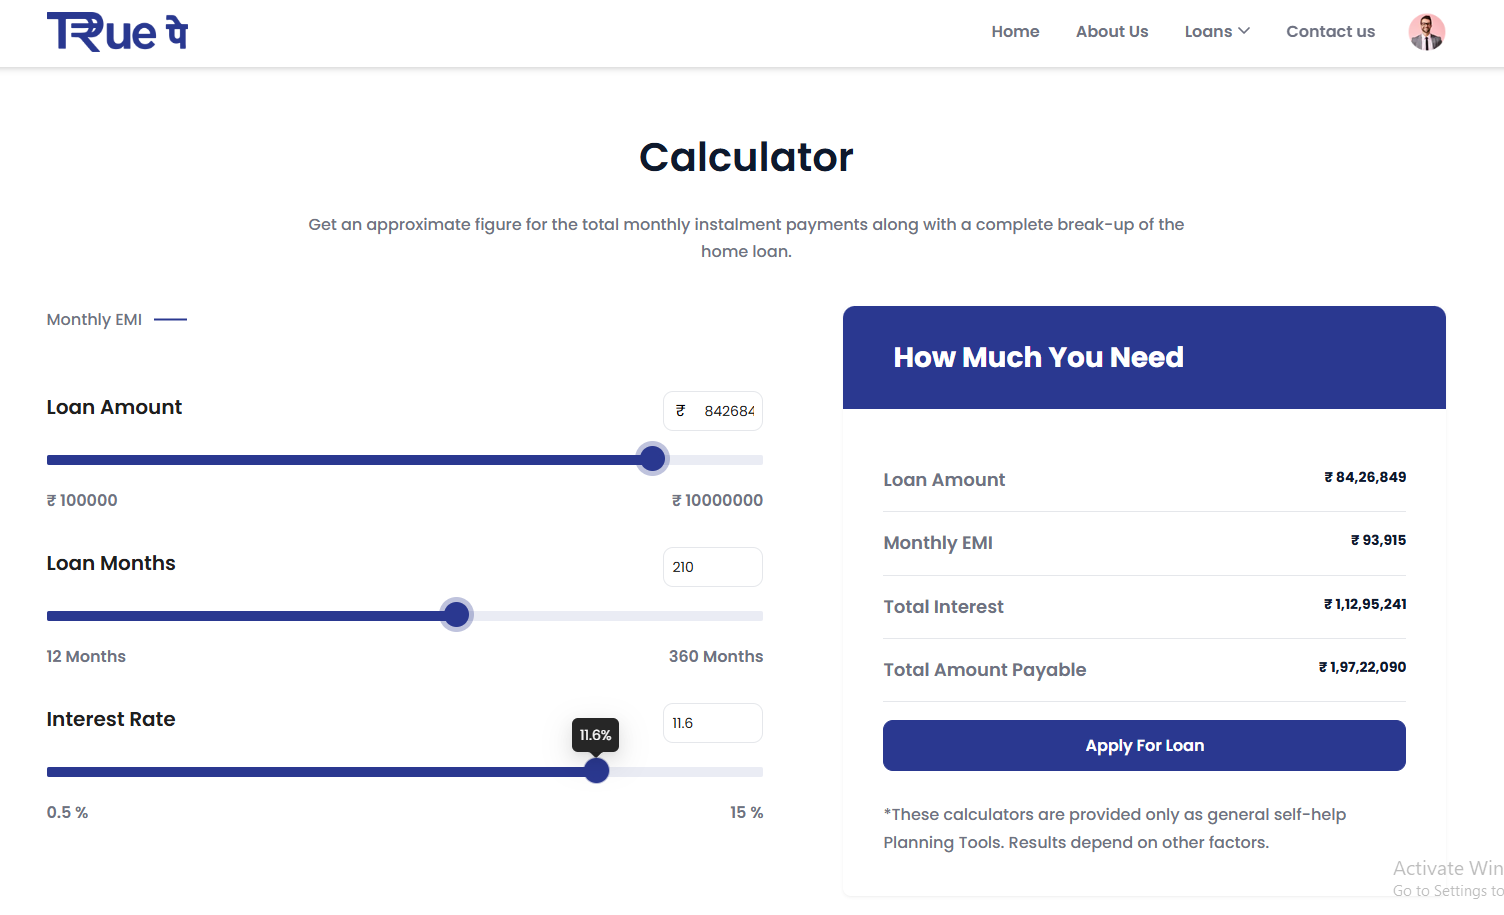The image size is (1504, 915).
Task: Focus the Loan Amount input field
Action: [728, 411]
